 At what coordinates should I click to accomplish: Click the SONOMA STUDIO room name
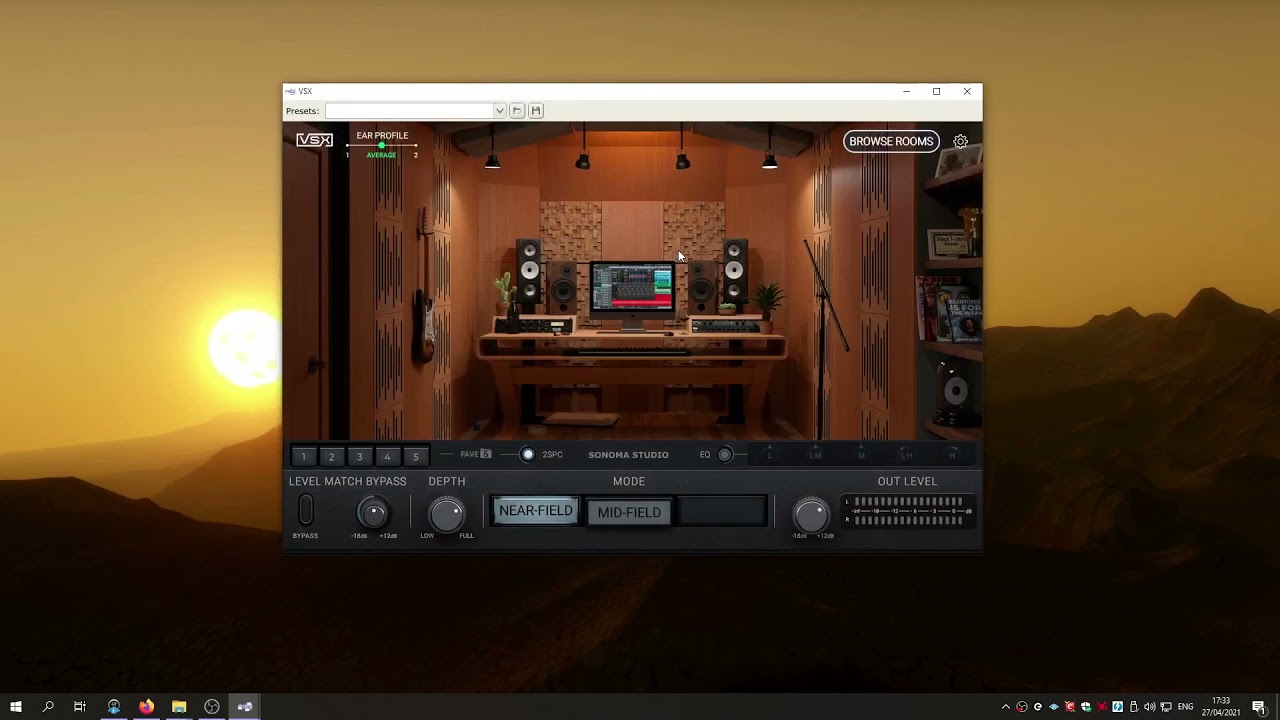tap(628, 455)
